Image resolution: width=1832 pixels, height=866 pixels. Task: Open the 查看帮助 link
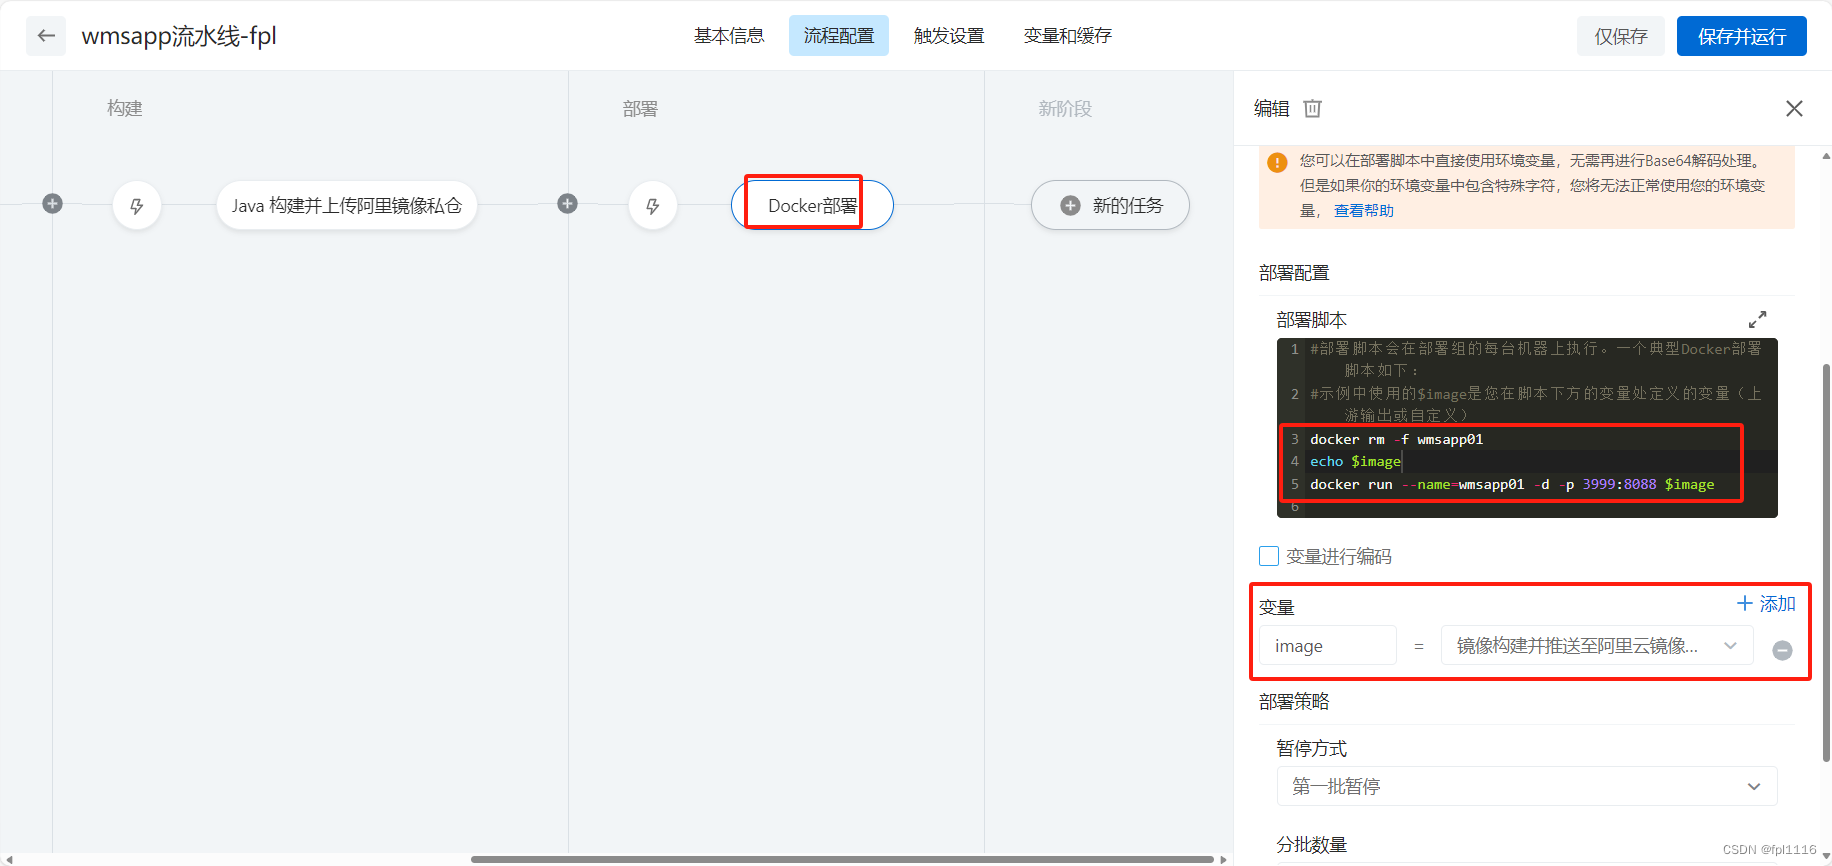pyautogui.click(x=1363, y=211)
